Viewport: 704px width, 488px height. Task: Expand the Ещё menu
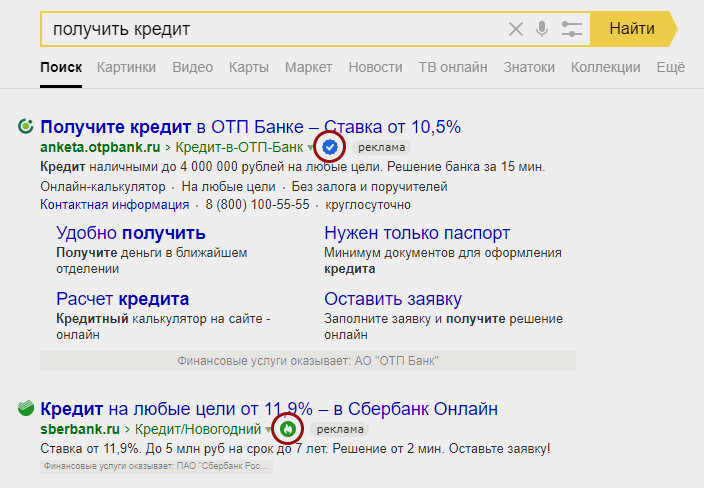point(671,67)
